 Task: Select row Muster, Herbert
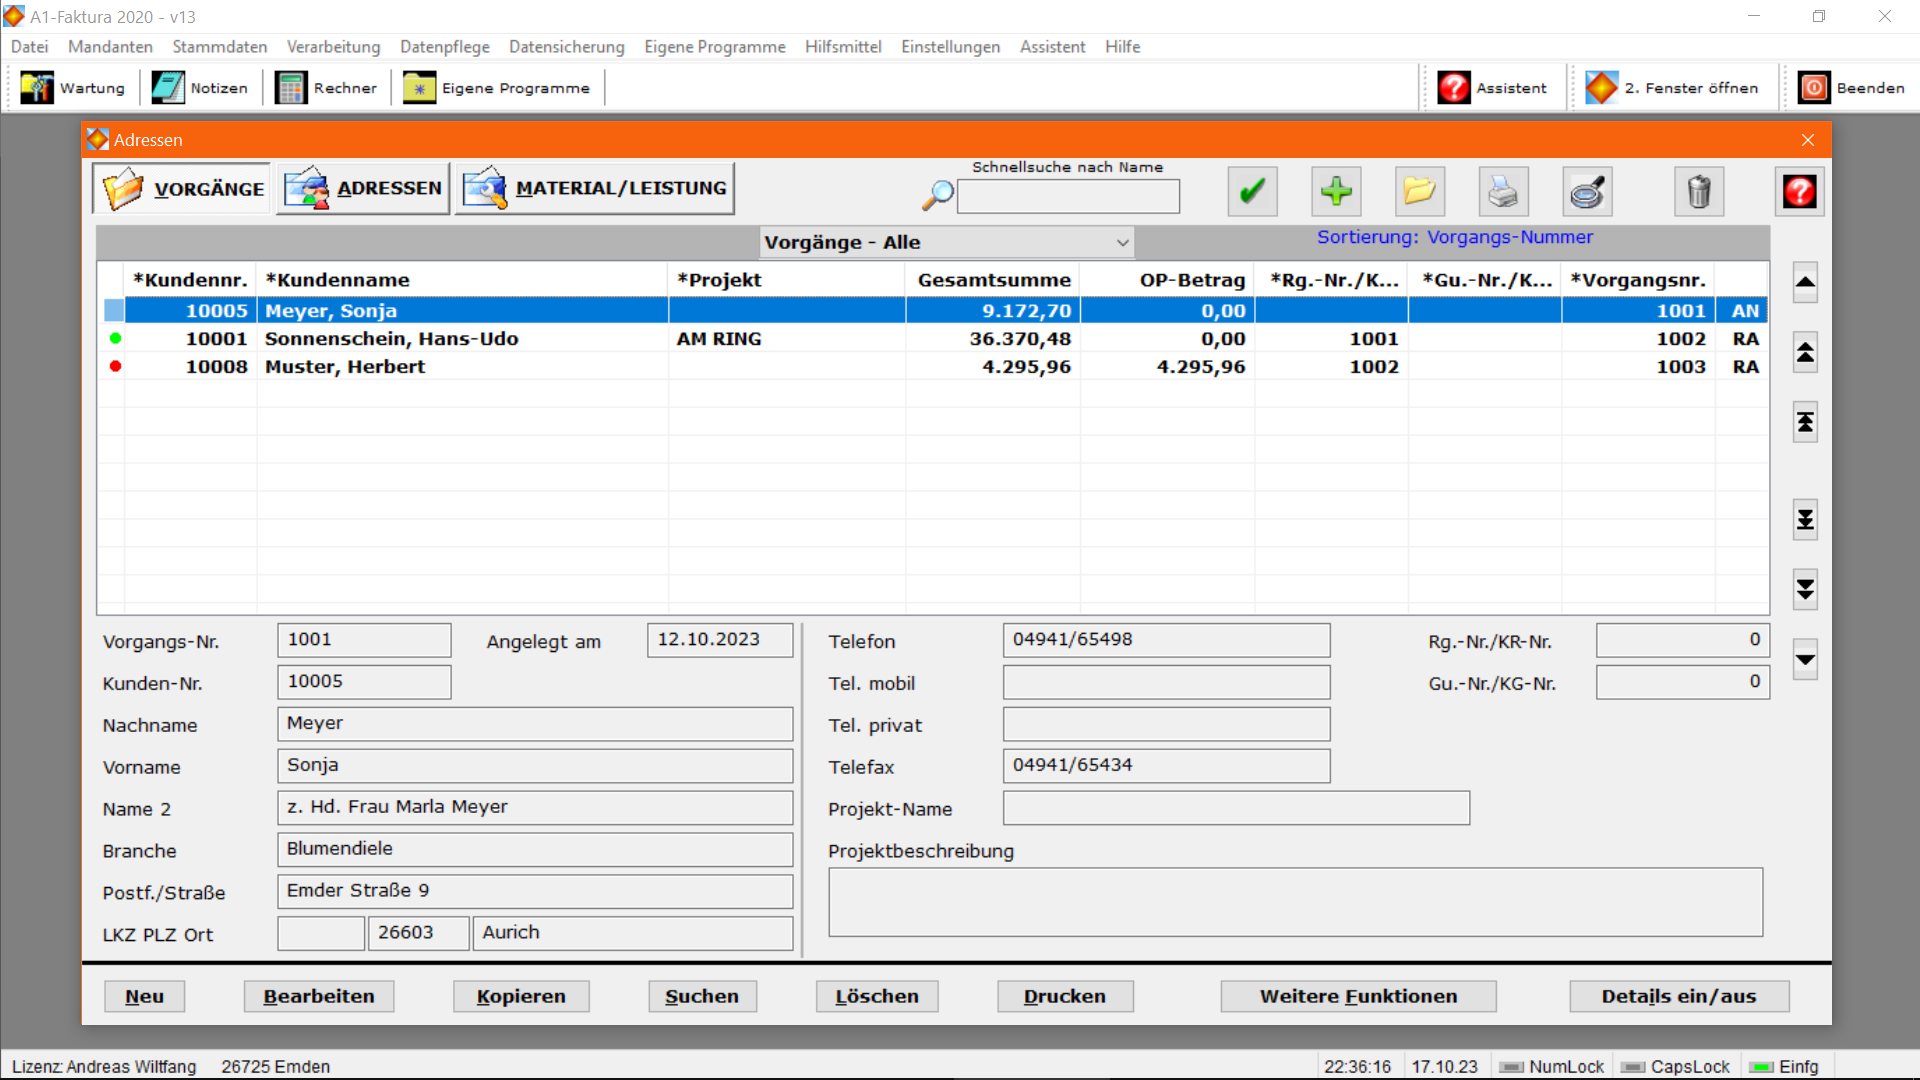pos(934,367)
